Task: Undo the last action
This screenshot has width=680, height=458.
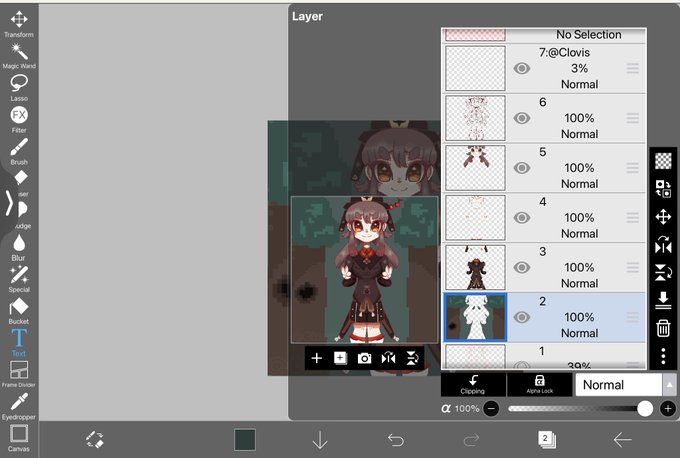Action: [x=396, y=440]
